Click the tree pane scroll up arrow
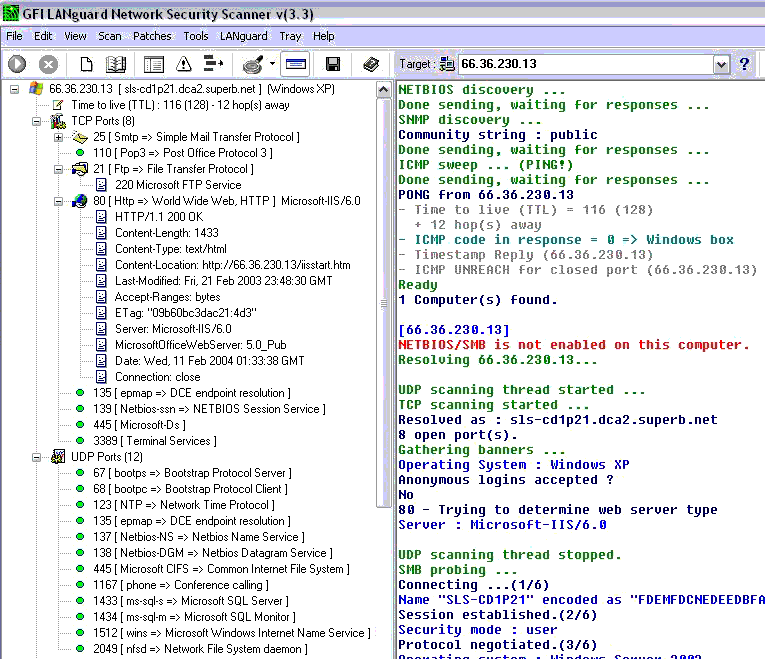 coord(383,90)
